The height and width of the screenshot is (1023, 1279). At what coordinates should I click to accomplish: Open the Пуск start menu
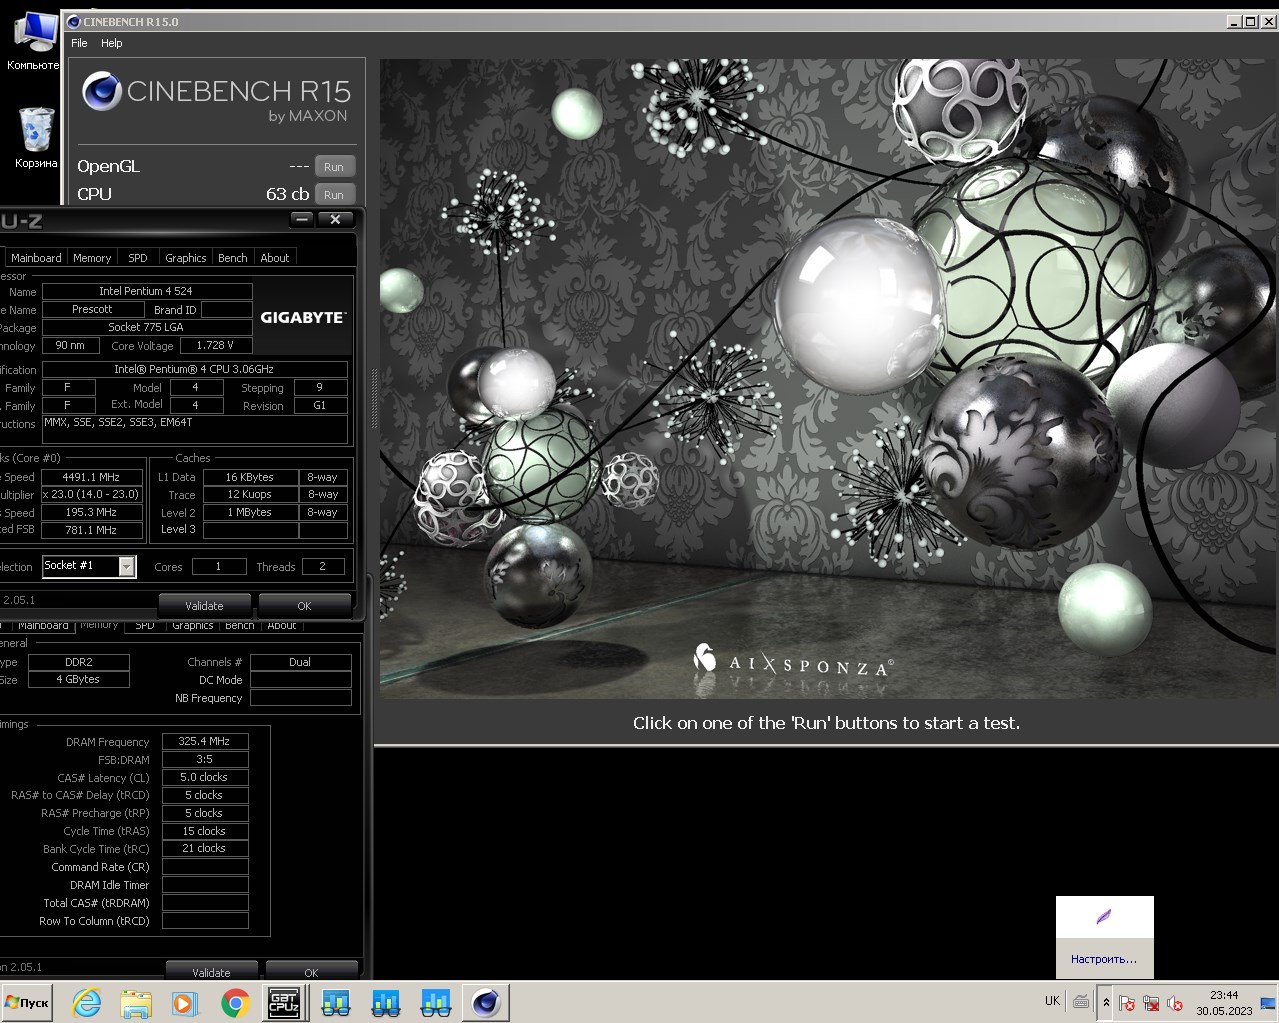point(27,1002)
